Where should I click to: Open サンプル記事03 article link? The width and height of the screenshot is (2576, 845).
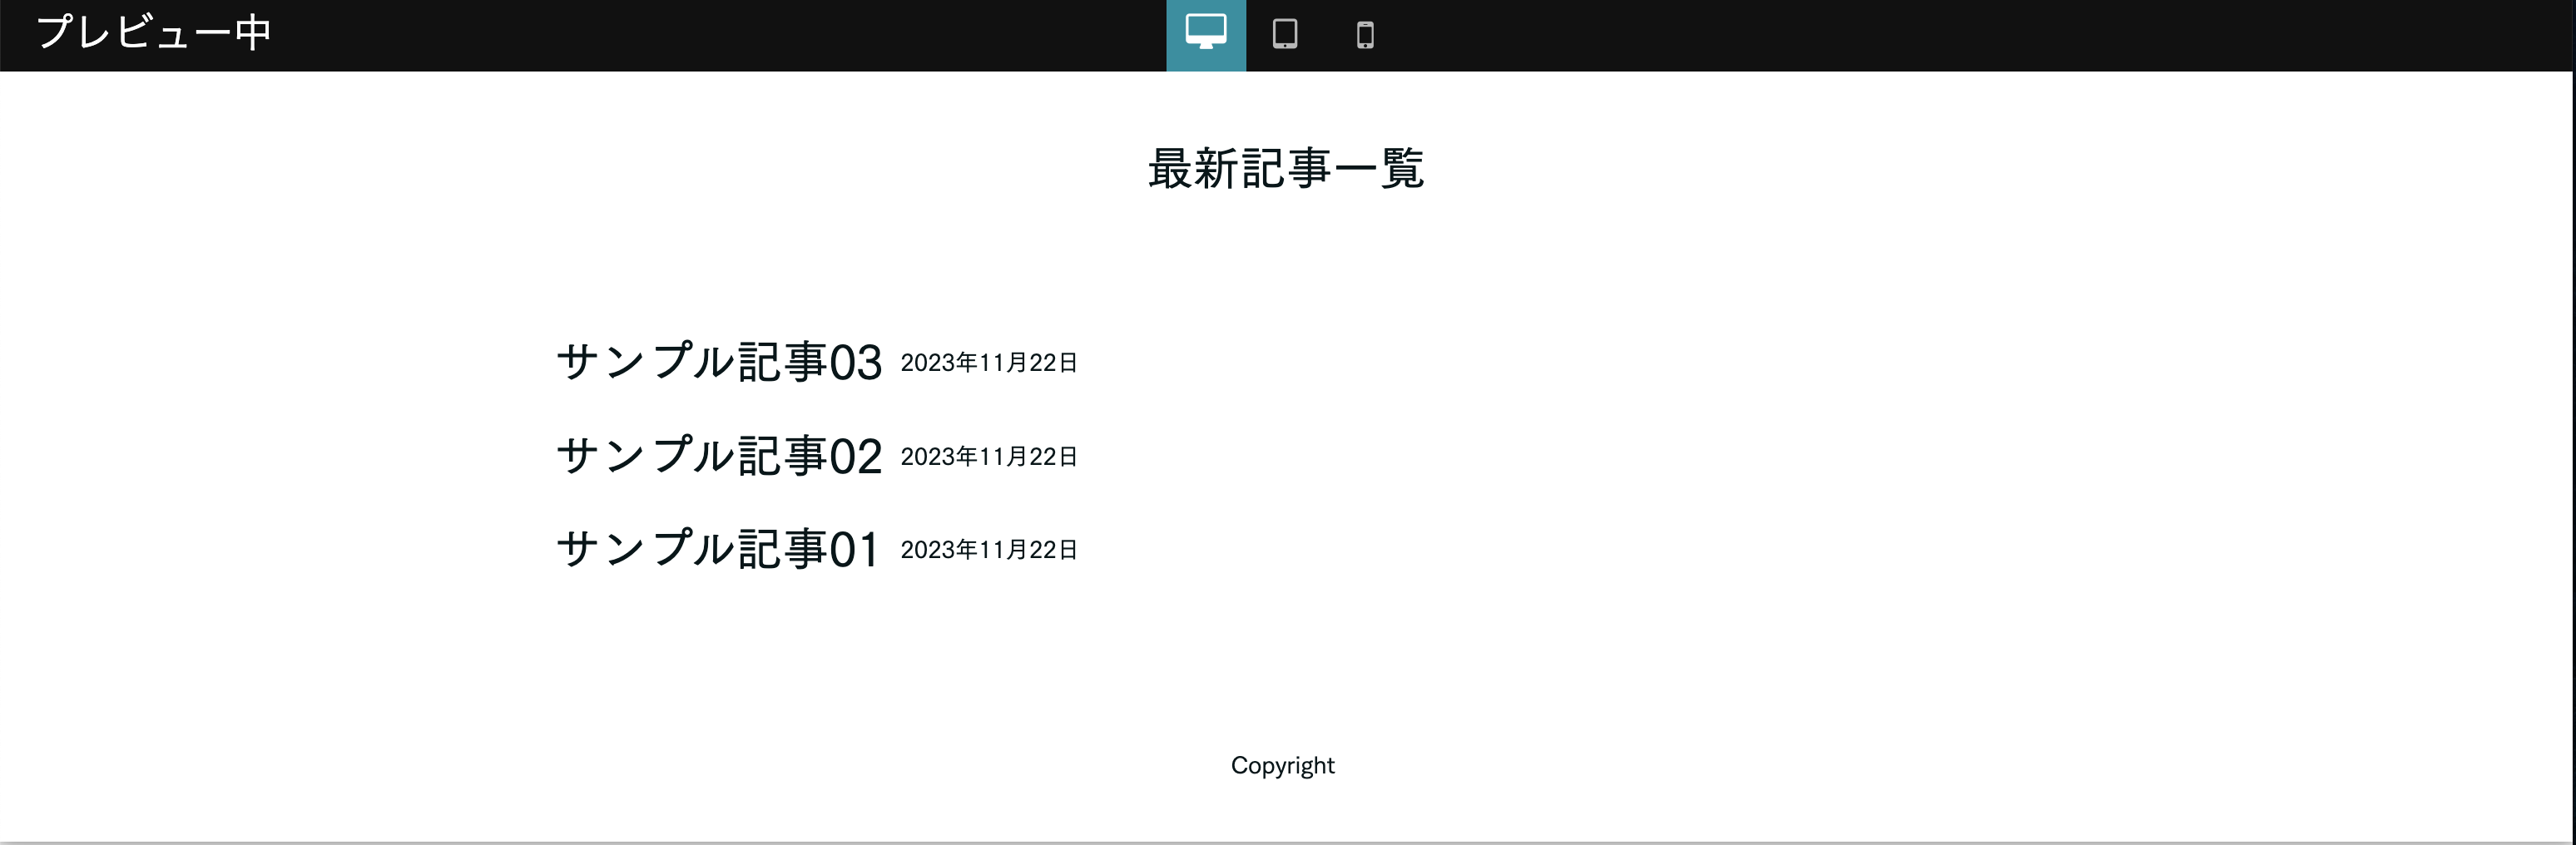pos(719,362)
